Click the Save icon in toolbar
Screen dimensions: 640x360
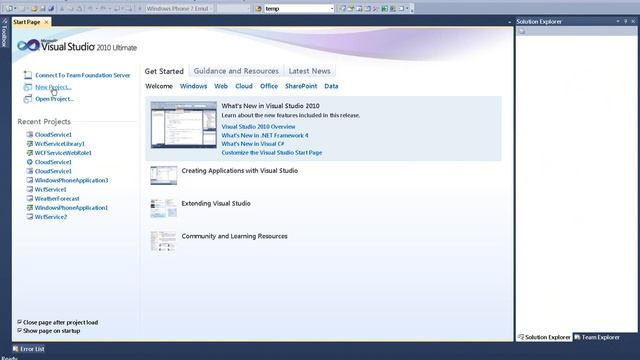(x=43, y=8)
